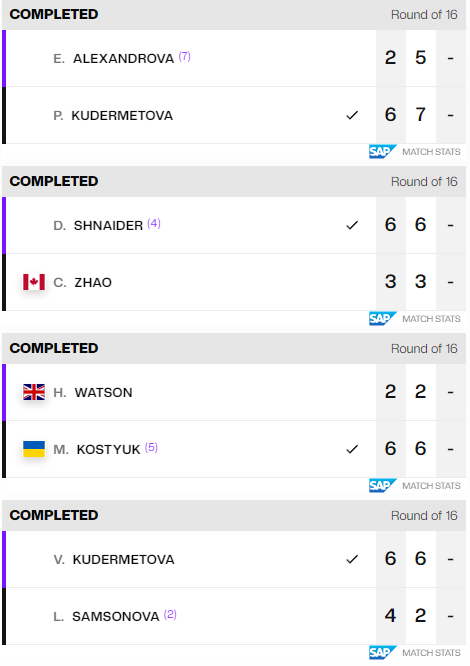Click winner checkmark next to D. Shnaider
This screenshot has width=470, height=666.
352,225
